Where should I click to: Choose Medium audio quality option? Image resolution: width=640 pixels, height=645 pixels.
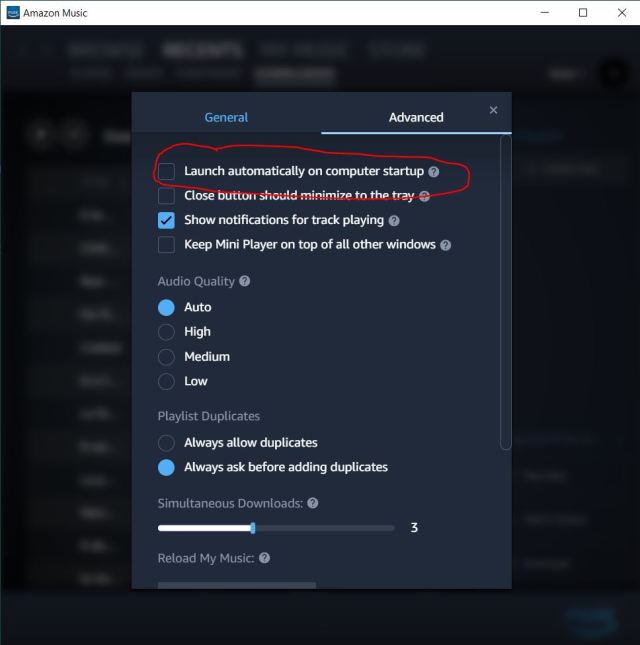coord(166,357)
